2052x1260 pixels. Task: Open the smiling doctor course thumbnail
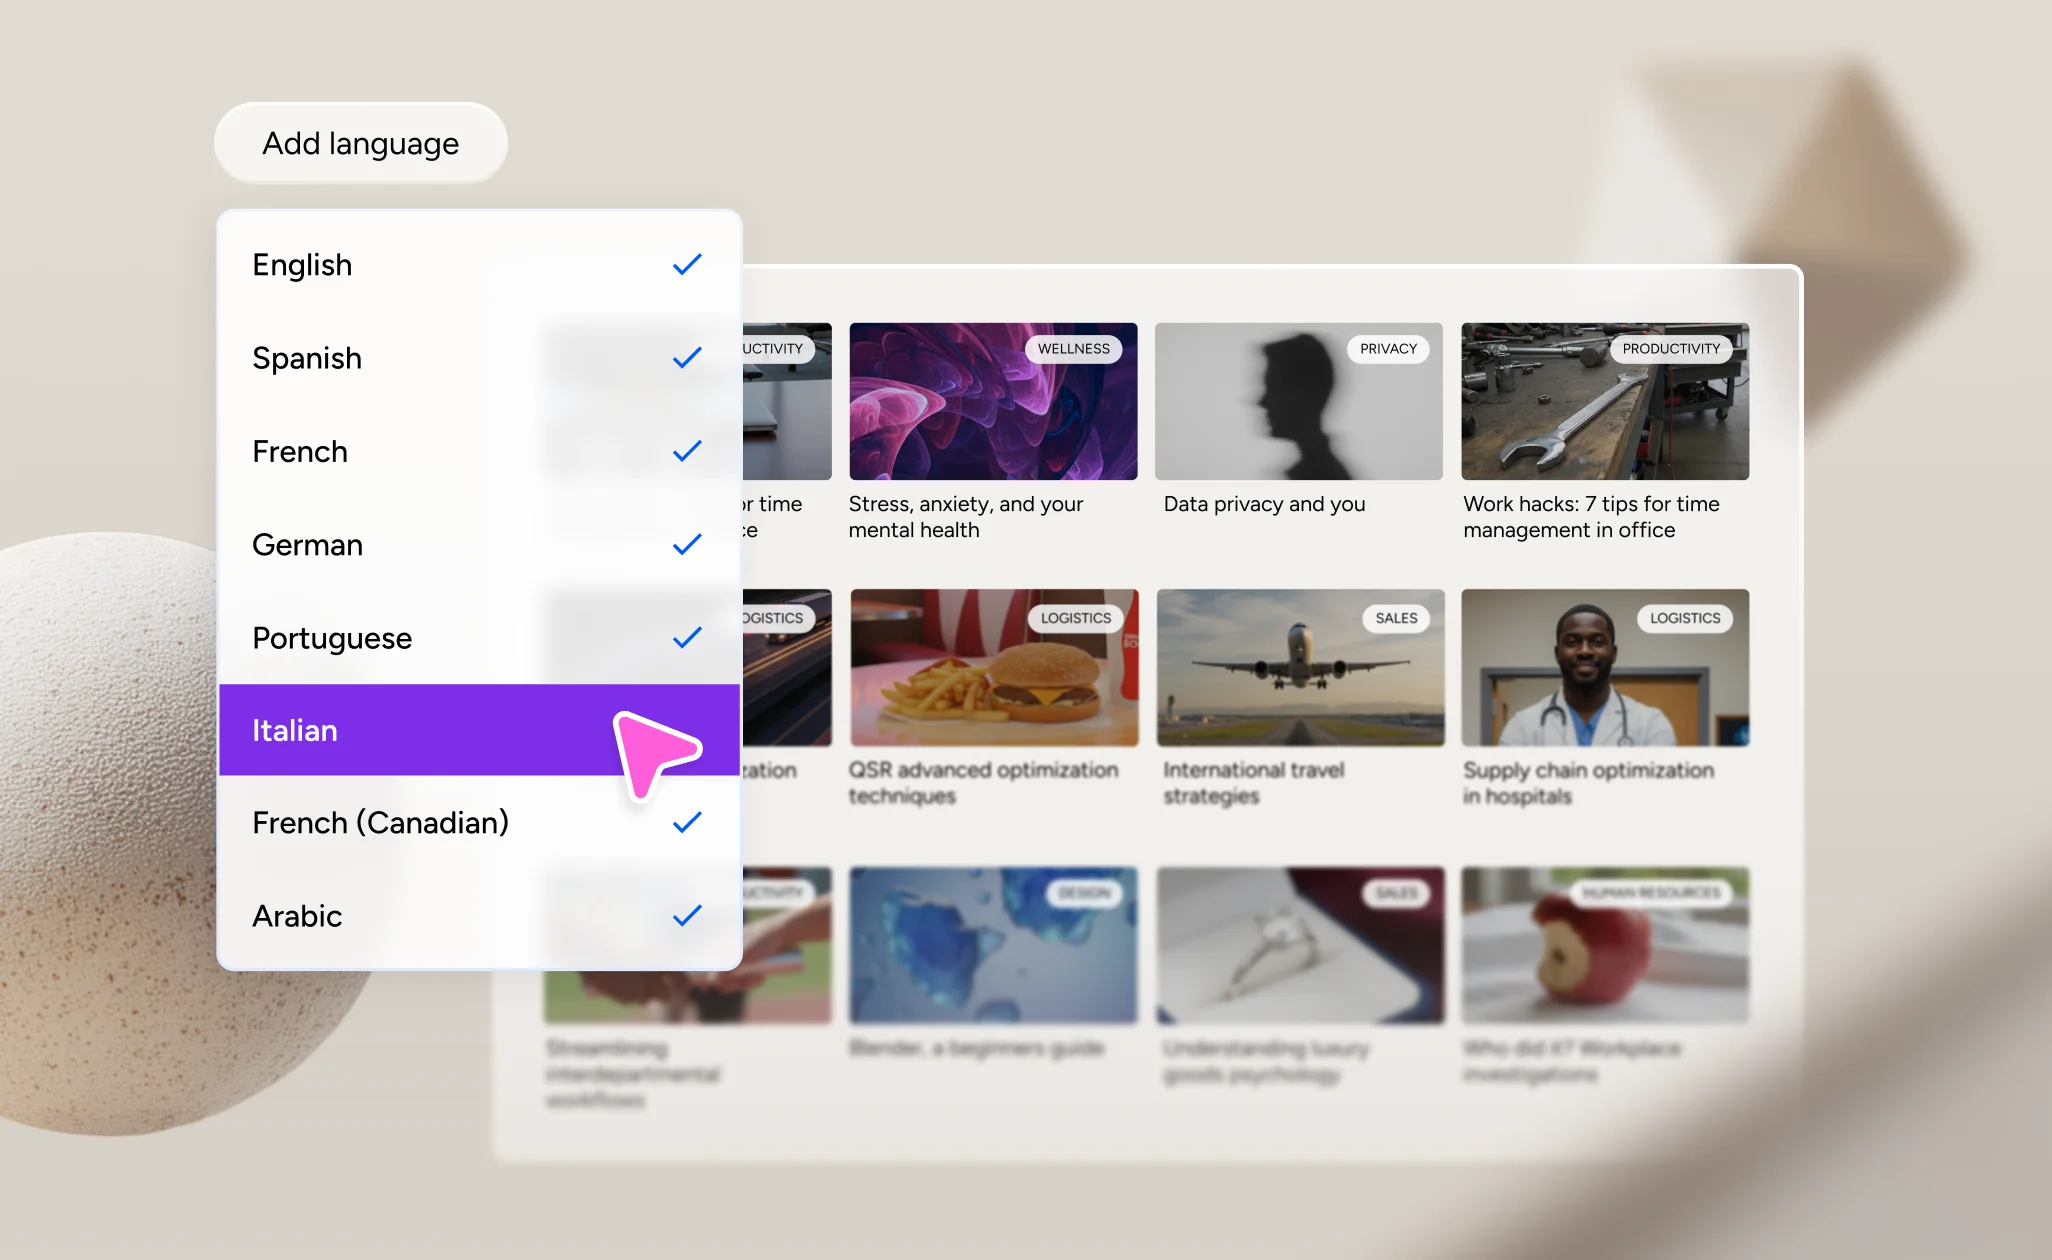pyautogui.click(x=1605, y=667)
